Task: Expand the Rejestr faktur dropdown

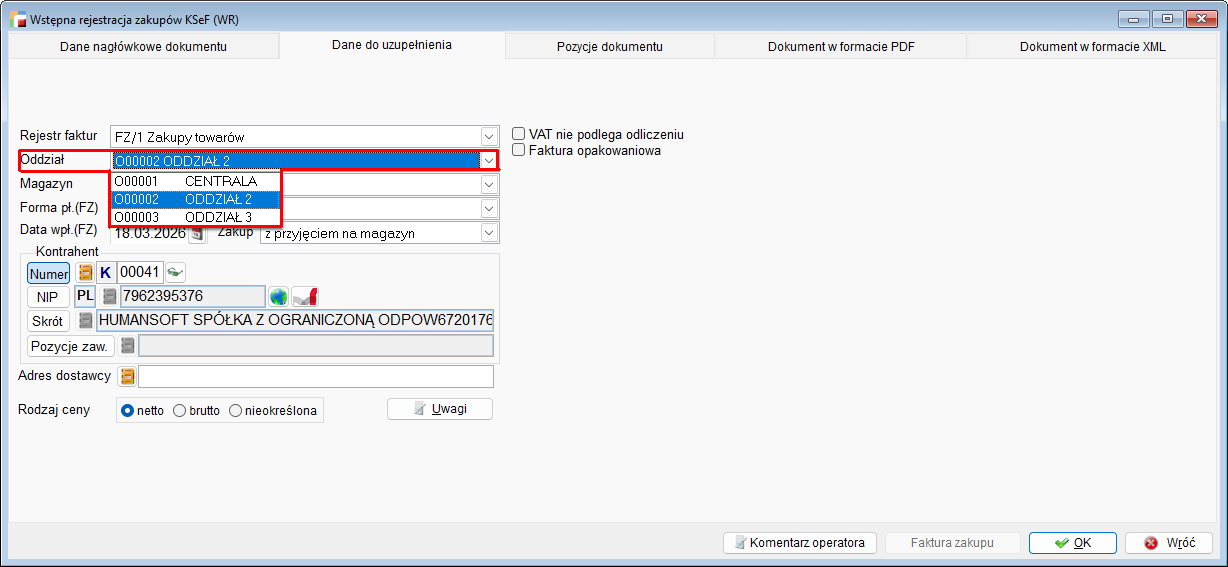Action: point(488,137)
